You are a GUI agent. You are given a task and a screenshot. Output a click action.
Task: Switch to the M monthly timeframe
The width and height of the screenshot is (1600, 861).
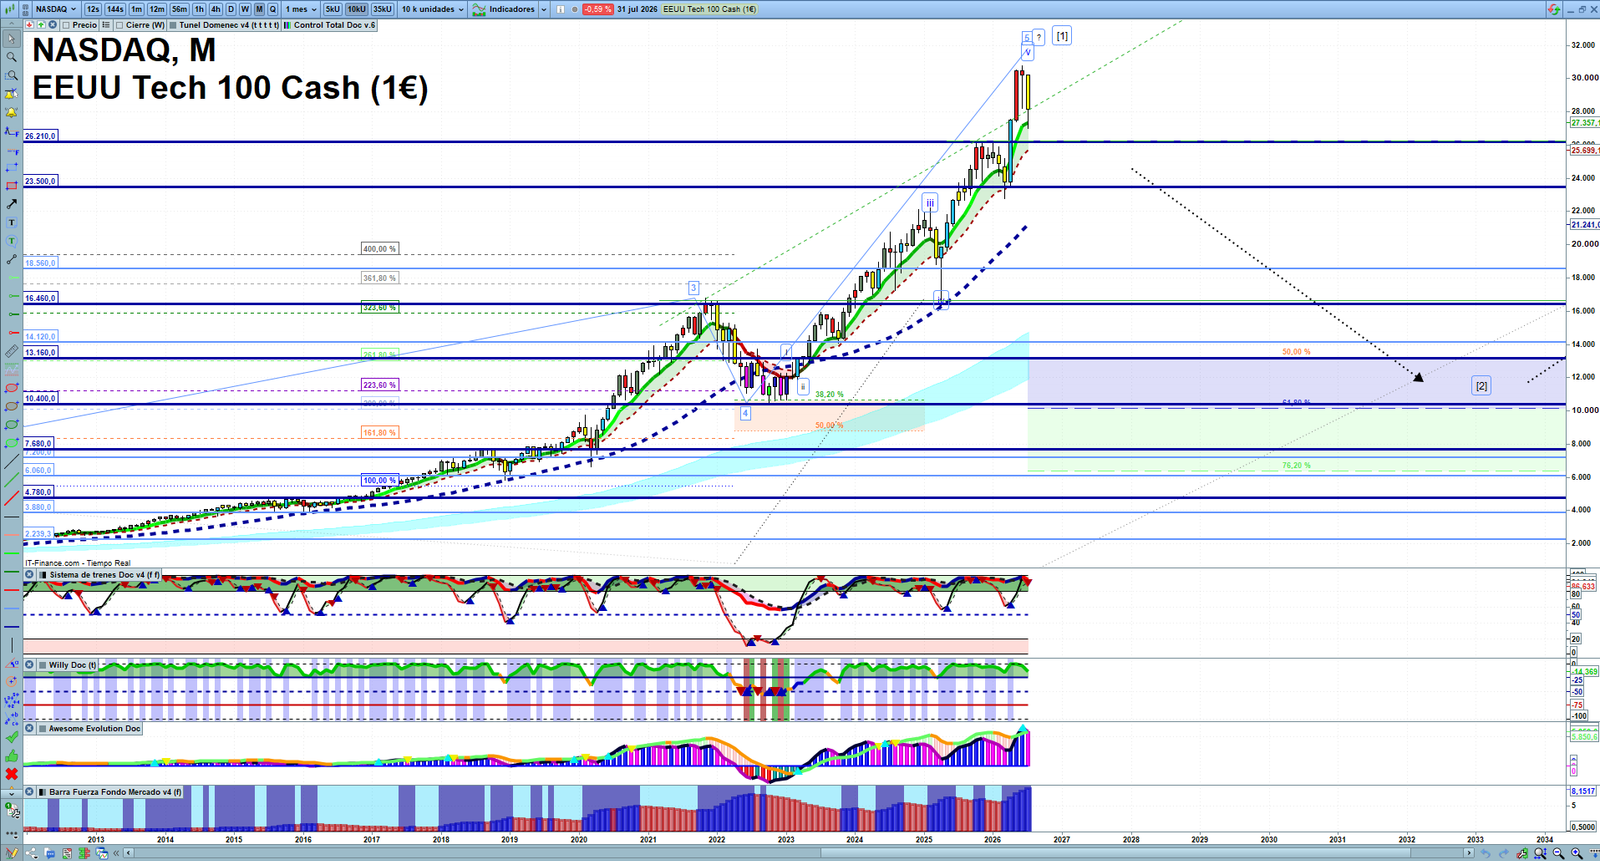click(259, 9)
